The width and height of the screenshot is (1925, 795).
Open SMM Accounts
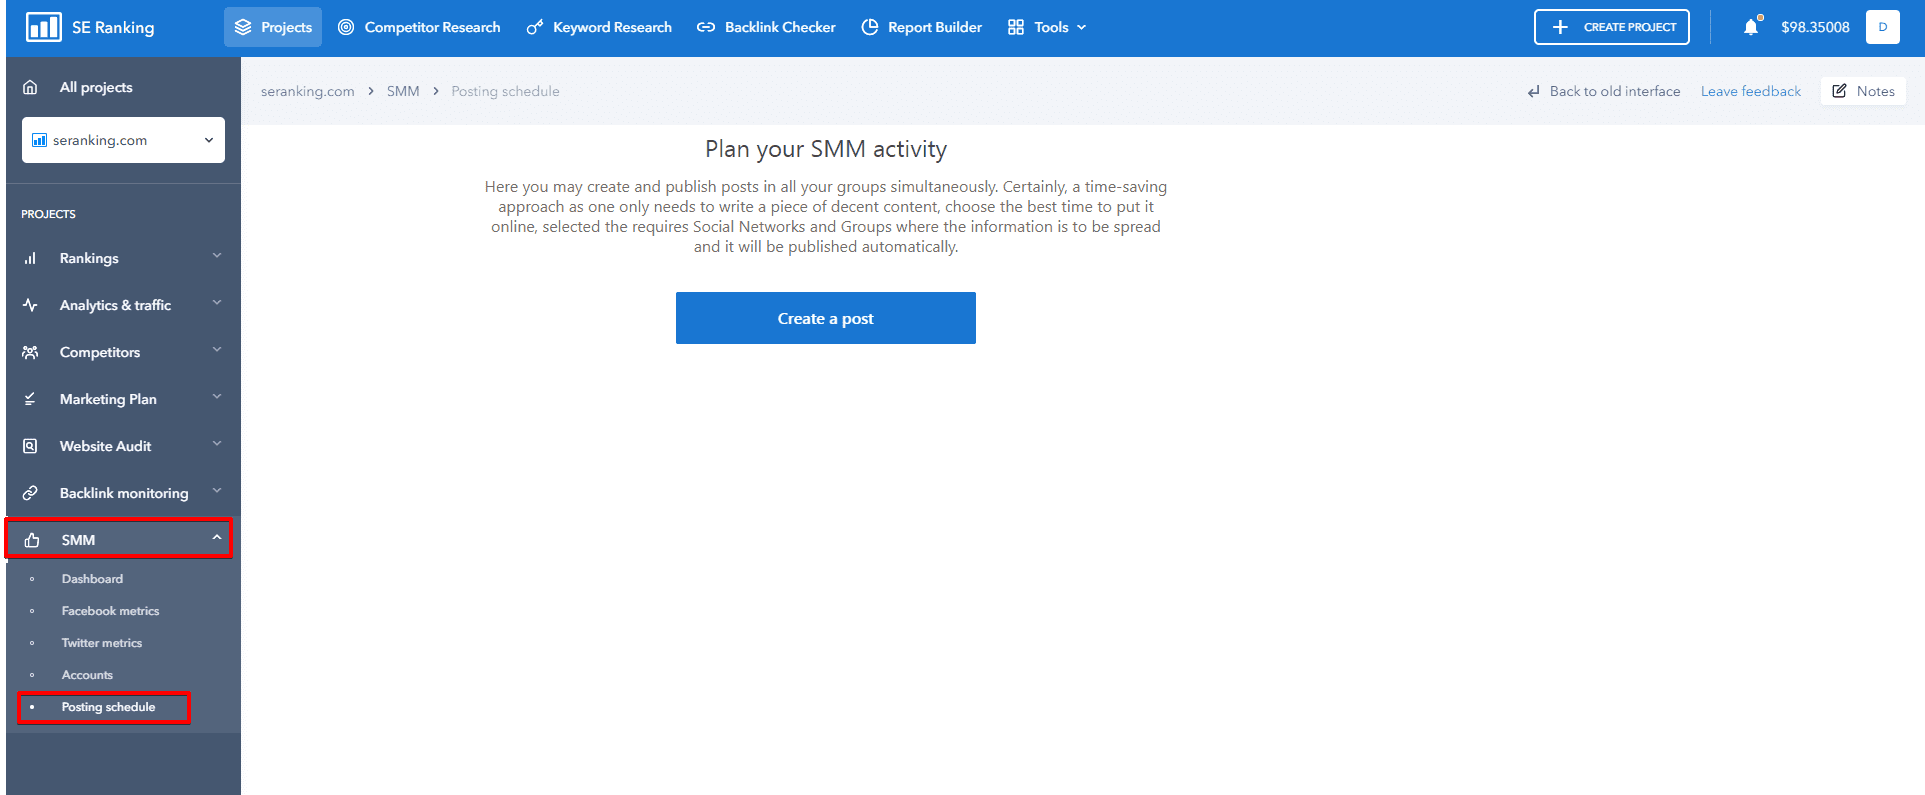[x=87, y=675]
